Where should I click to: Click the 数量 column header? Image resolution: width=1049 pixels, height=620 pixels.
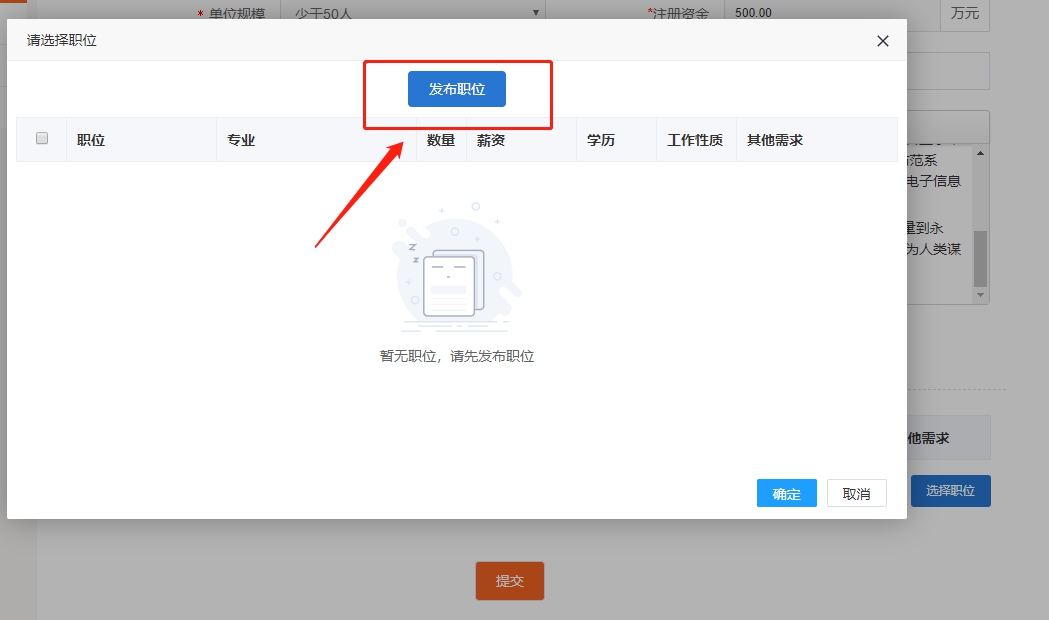point(441,140)
